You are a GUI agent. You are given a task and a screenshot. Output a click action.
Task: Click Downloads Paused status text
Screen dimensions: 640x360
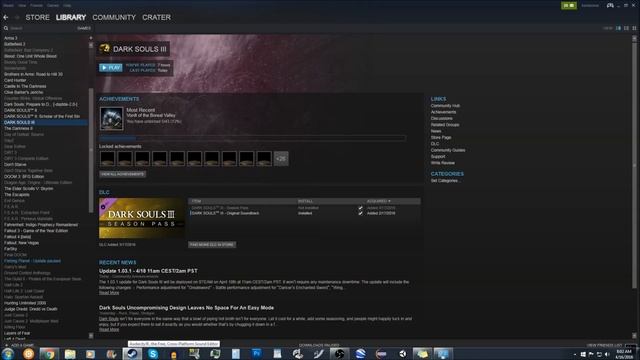pos(319,345)
